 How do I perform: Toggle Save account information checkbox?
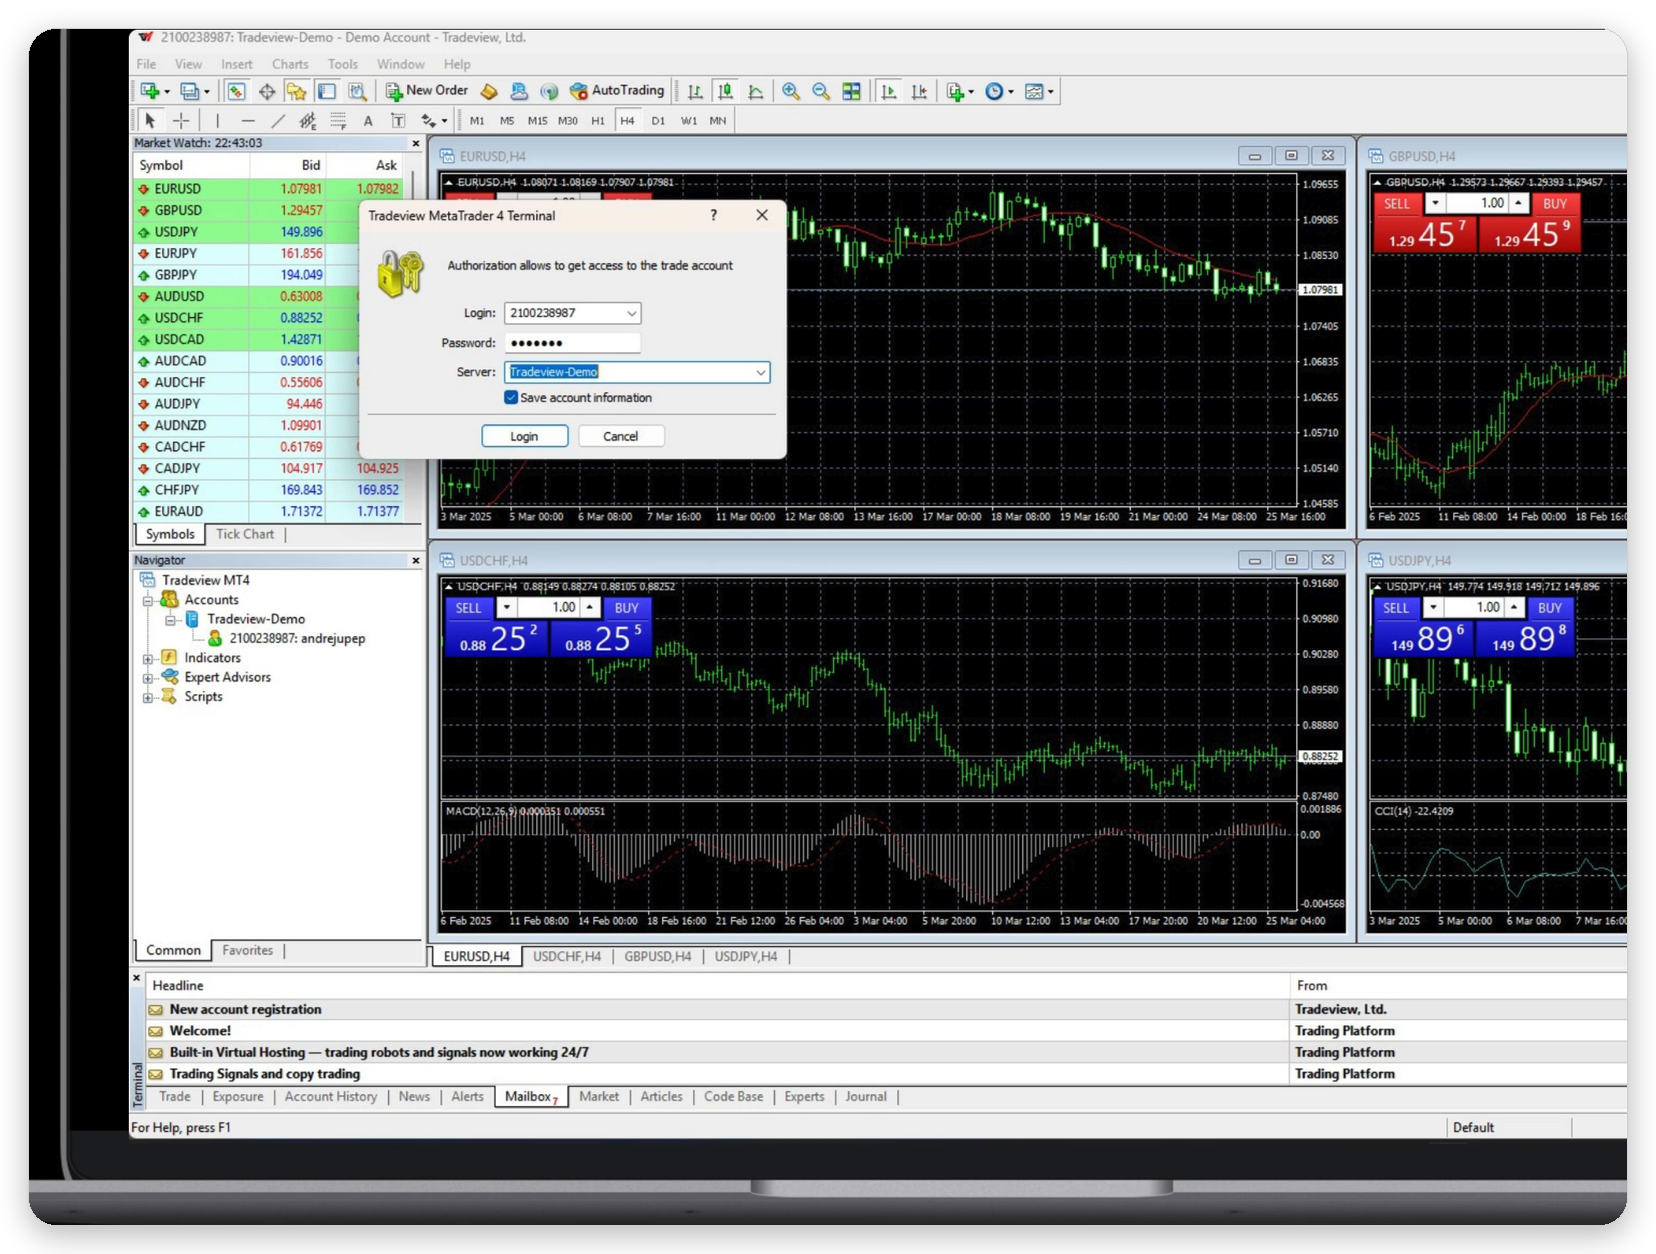tap(511, 398)
